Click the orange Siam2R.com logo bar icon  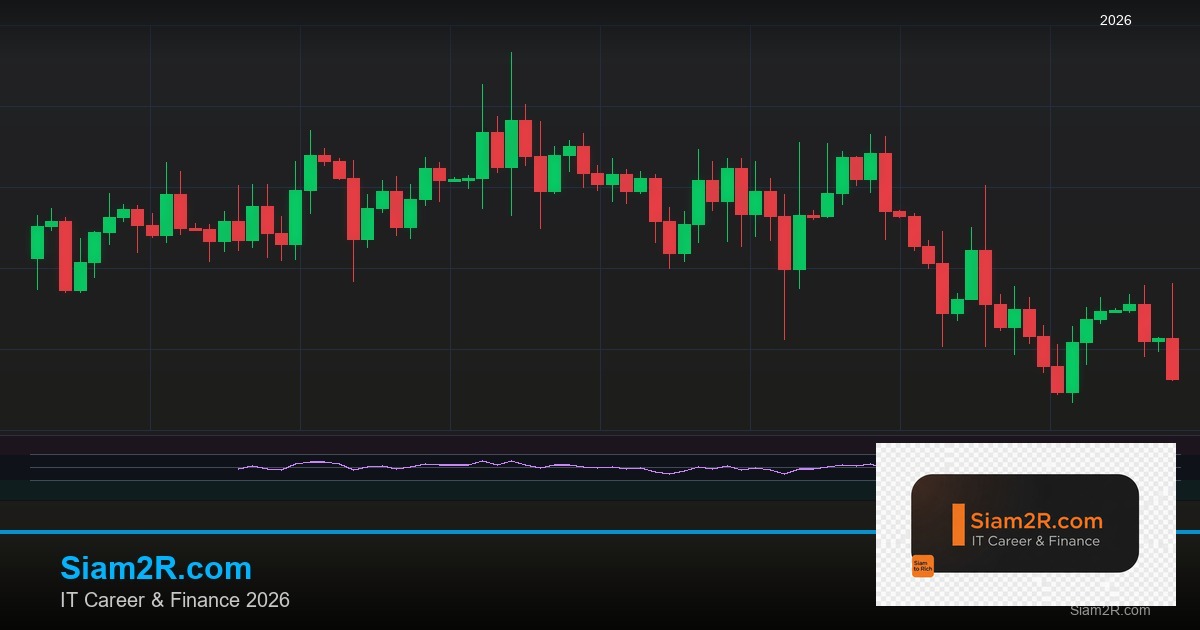pos(958,525)
